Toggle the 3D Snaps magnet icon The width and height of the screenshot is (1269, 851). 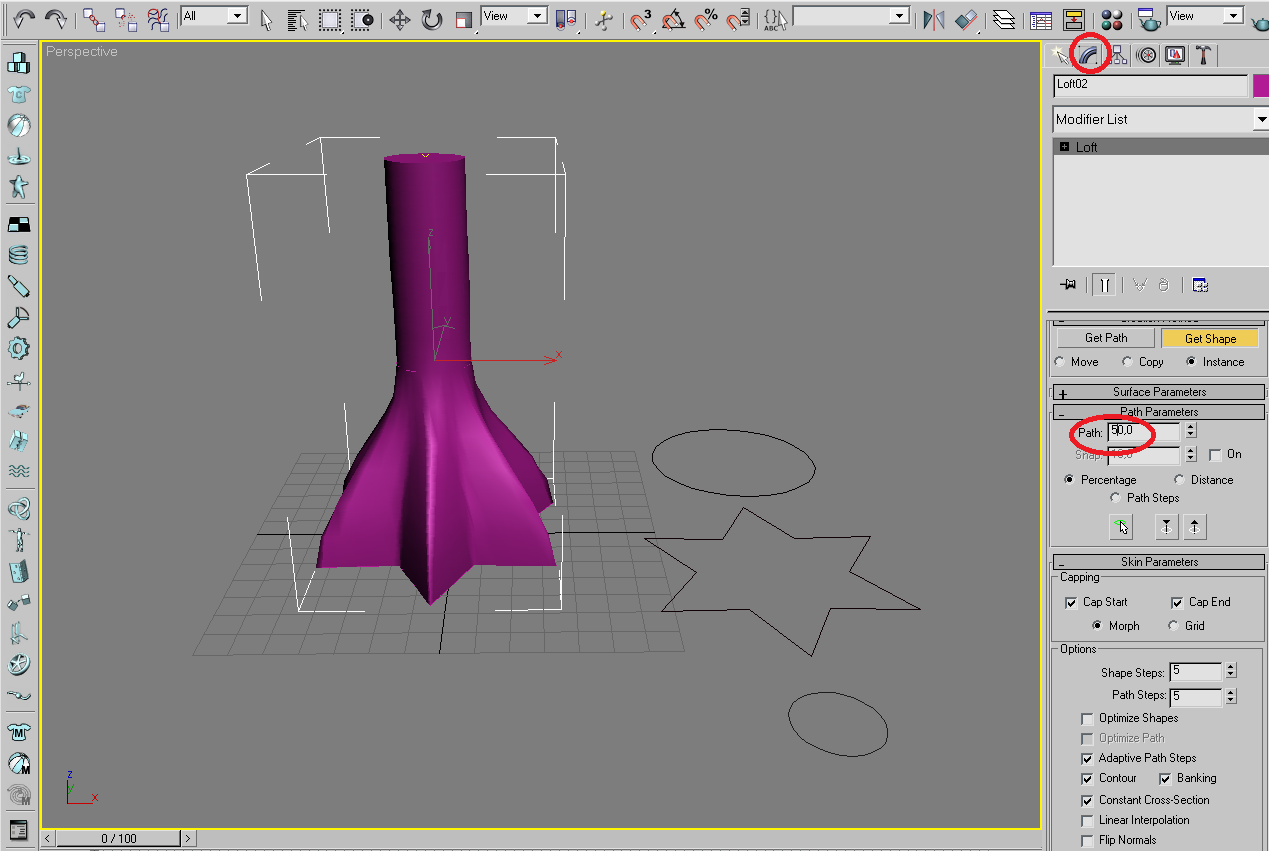(641, 19)
